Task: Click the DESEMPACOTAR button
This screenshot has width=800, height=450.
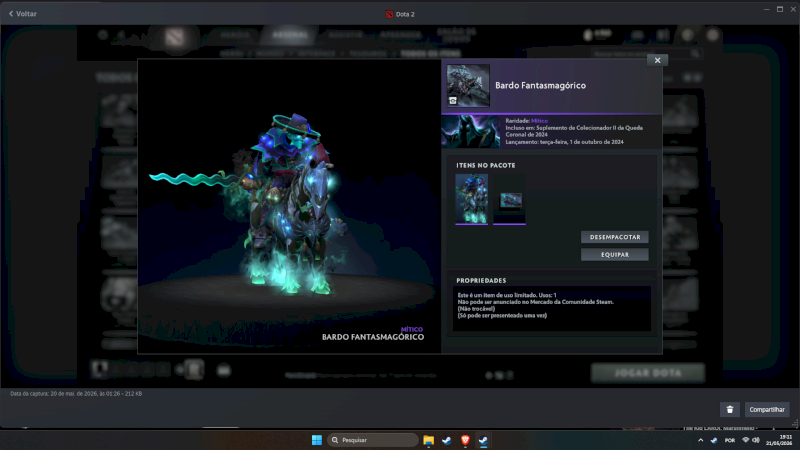Action: [615, 237]
